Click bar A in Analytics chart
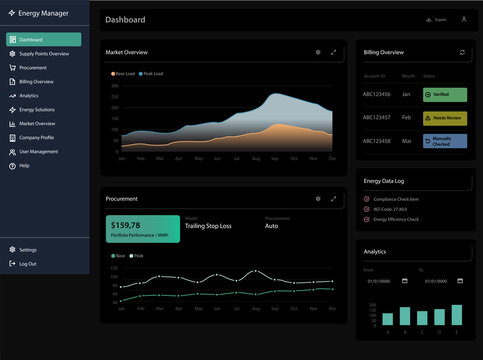The height and width of the screenshot is (360, 483). (x=388, y=319)
